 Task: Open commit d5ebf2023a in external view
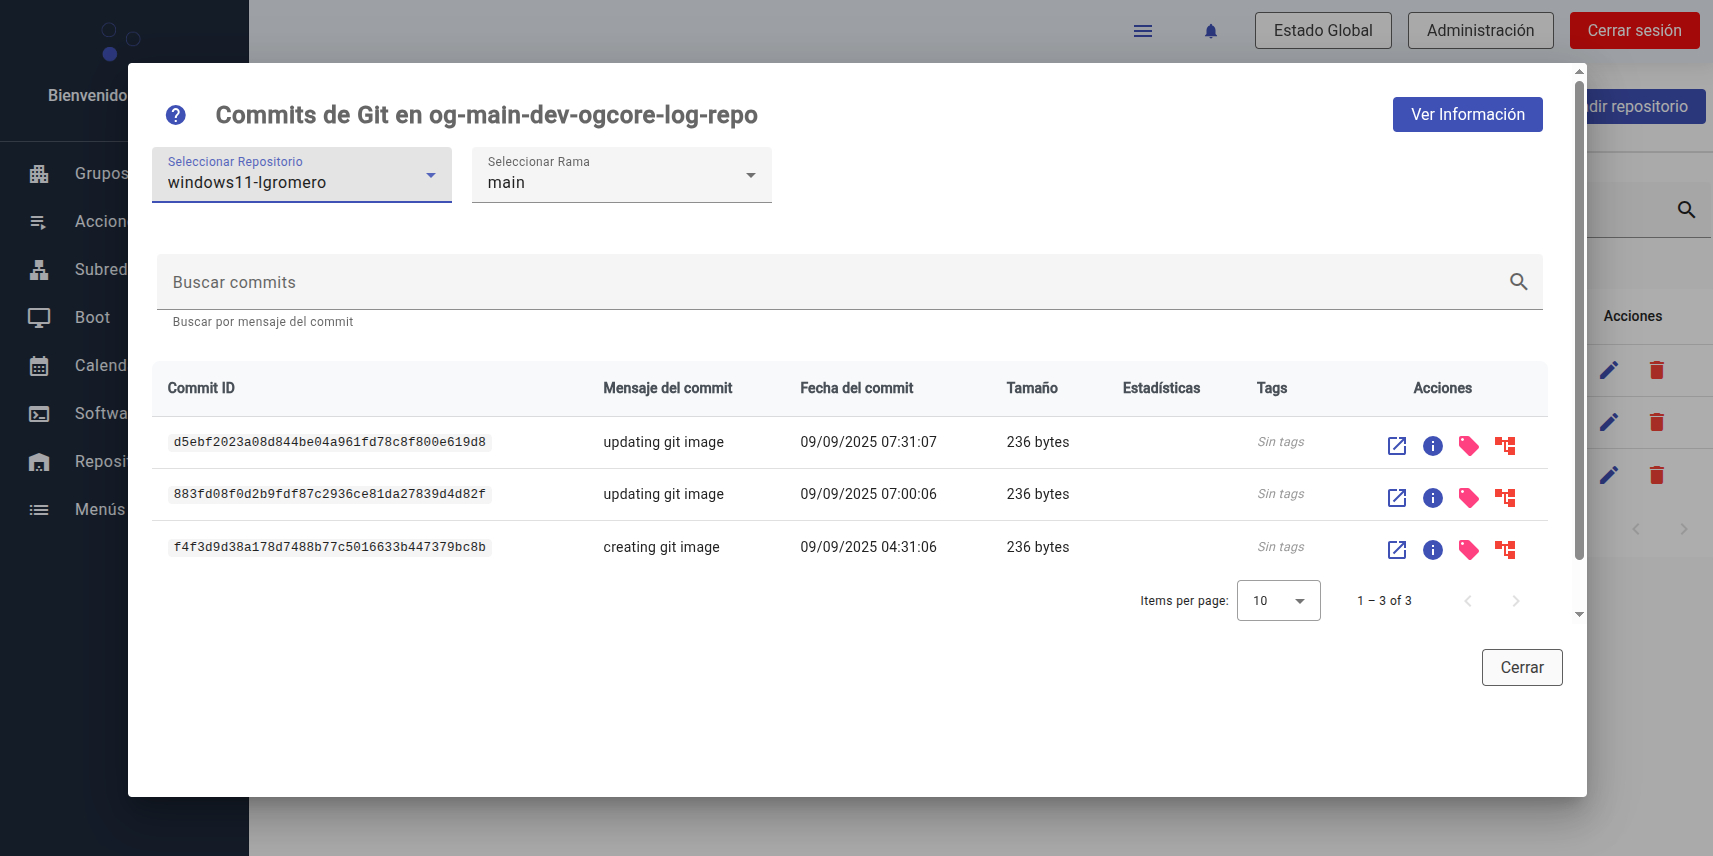click(1397, 446)
